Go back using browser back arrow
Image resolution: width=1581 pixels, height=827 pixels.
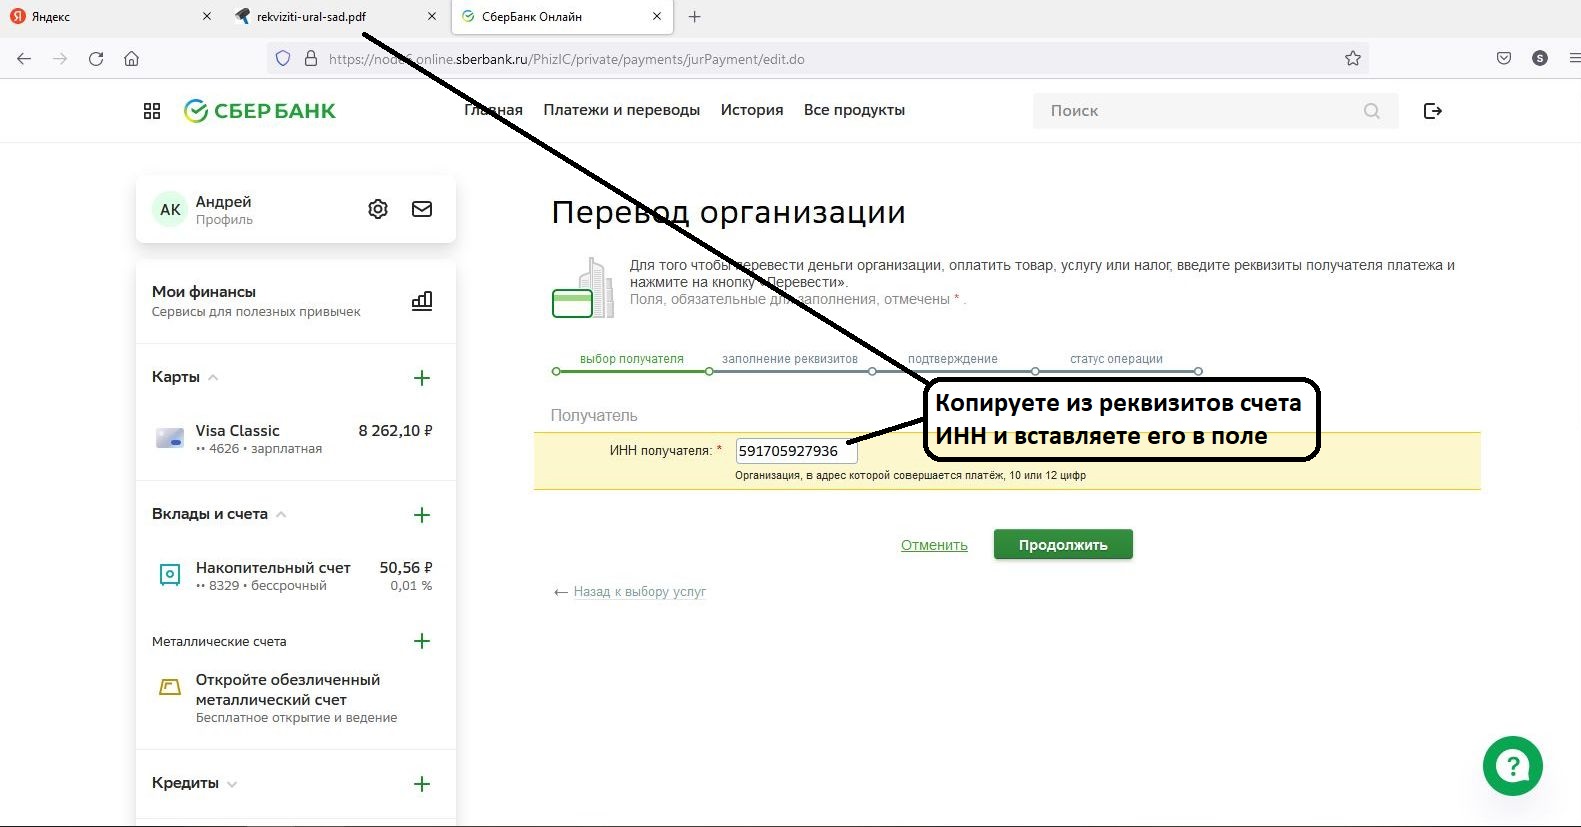(x=24, y=59)
